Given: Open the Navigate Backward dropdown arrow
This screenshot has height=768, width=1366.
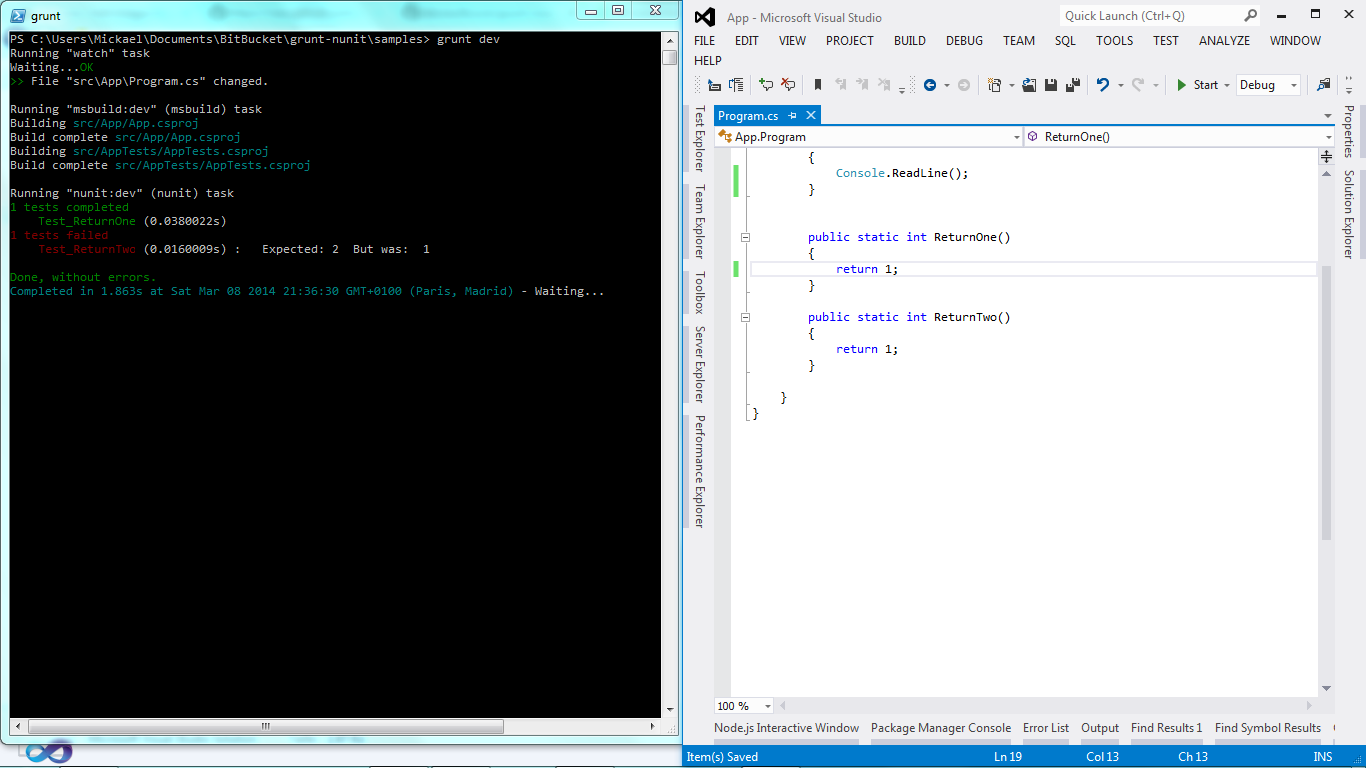Looking at the screenshot, I should coord(947,85).
